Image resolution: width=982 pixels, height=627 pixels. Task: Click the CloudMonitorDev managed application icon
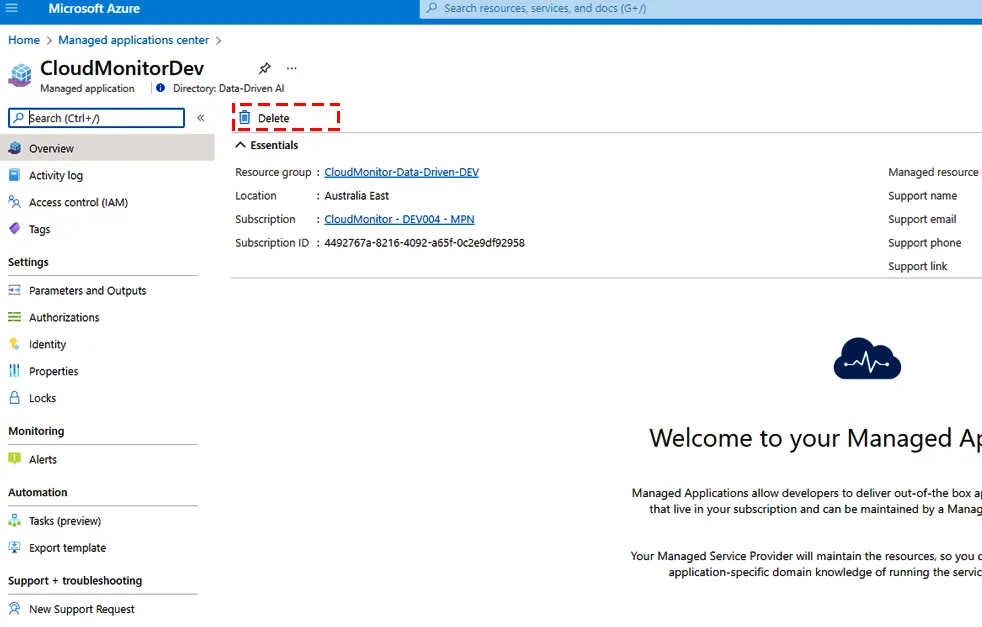(20, 75)
